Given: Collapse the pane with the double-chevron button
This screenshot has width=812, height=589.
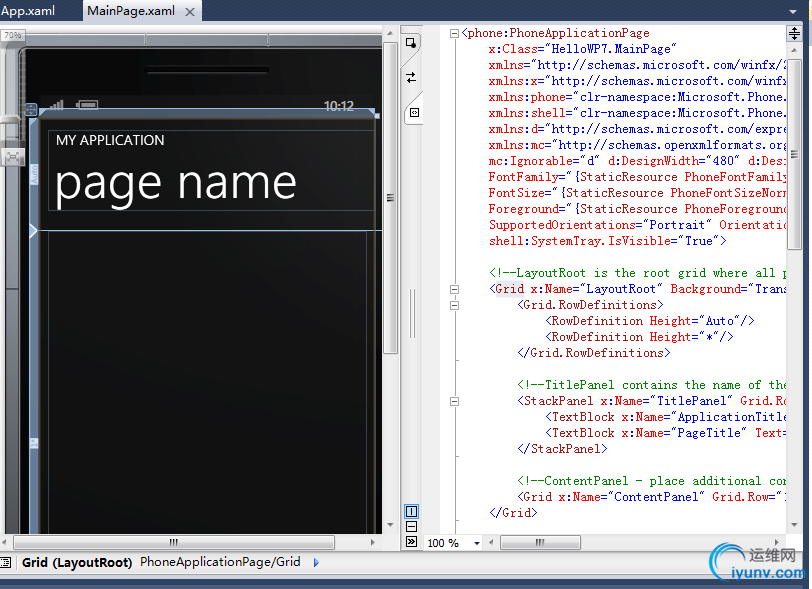Looking at the screenshot, I should tap(411, 542).
